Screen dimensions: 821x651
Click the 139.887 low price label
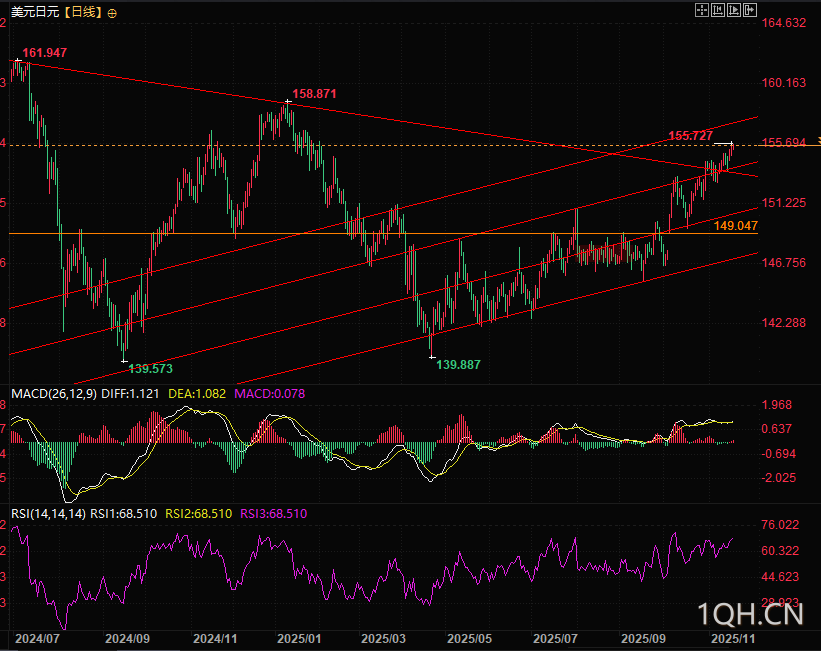pyautogui.click(x=458, y=365)
